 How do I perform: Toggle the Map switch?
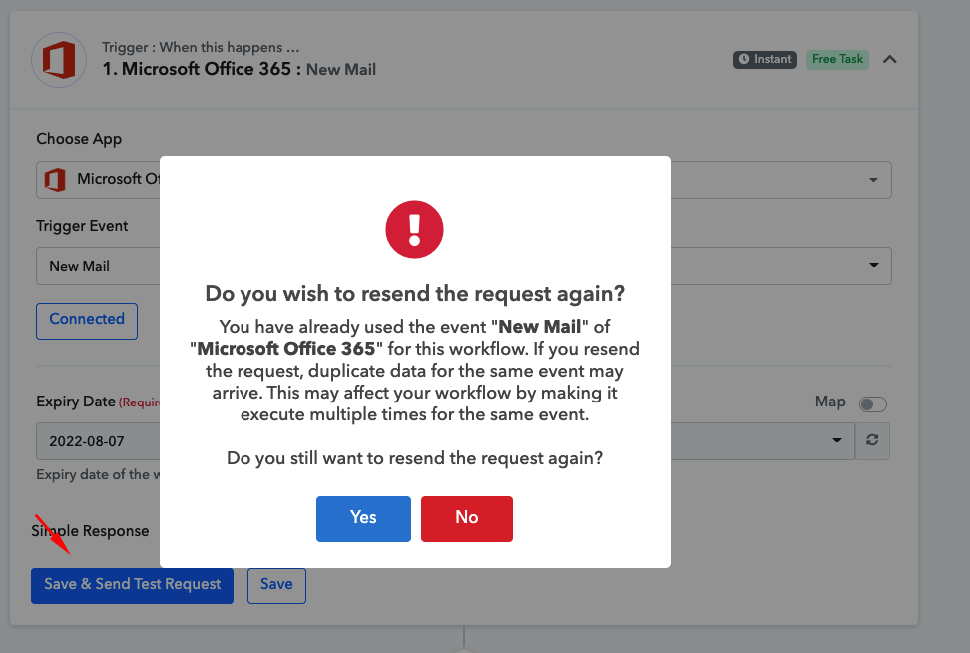(872, 404)
